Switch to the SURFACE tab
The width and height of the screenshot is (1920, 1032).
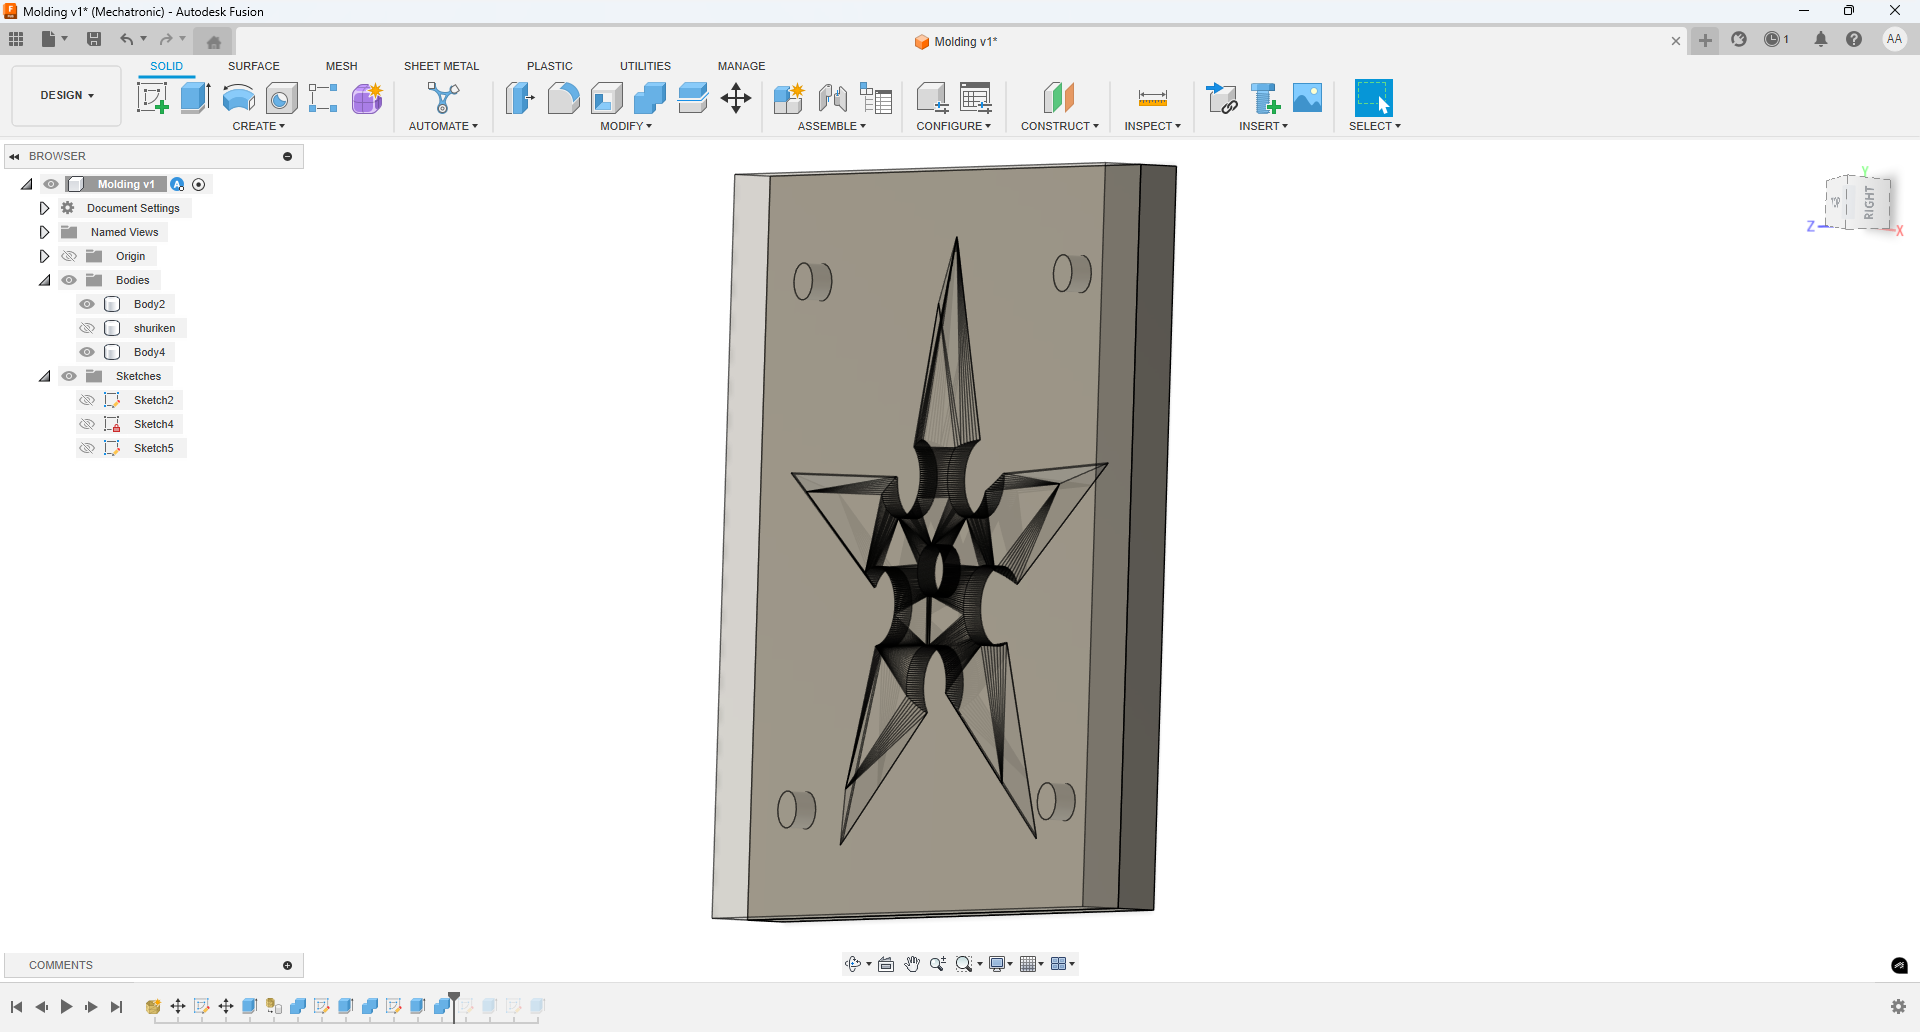point(254,66)
